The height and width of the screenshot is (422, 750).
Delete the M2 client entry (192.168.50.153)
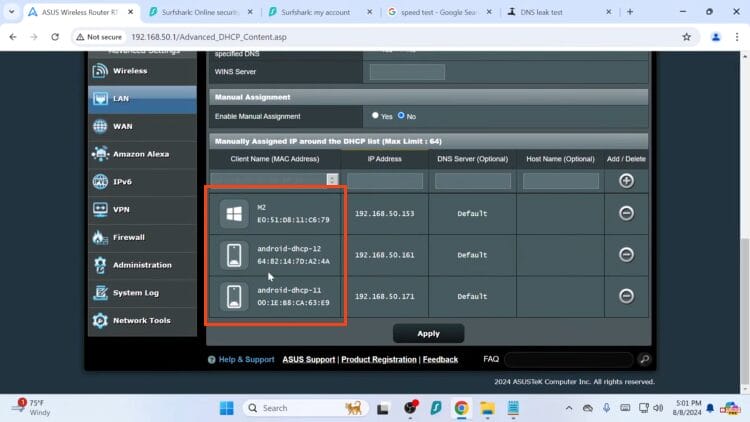click(x=626, y=213)
